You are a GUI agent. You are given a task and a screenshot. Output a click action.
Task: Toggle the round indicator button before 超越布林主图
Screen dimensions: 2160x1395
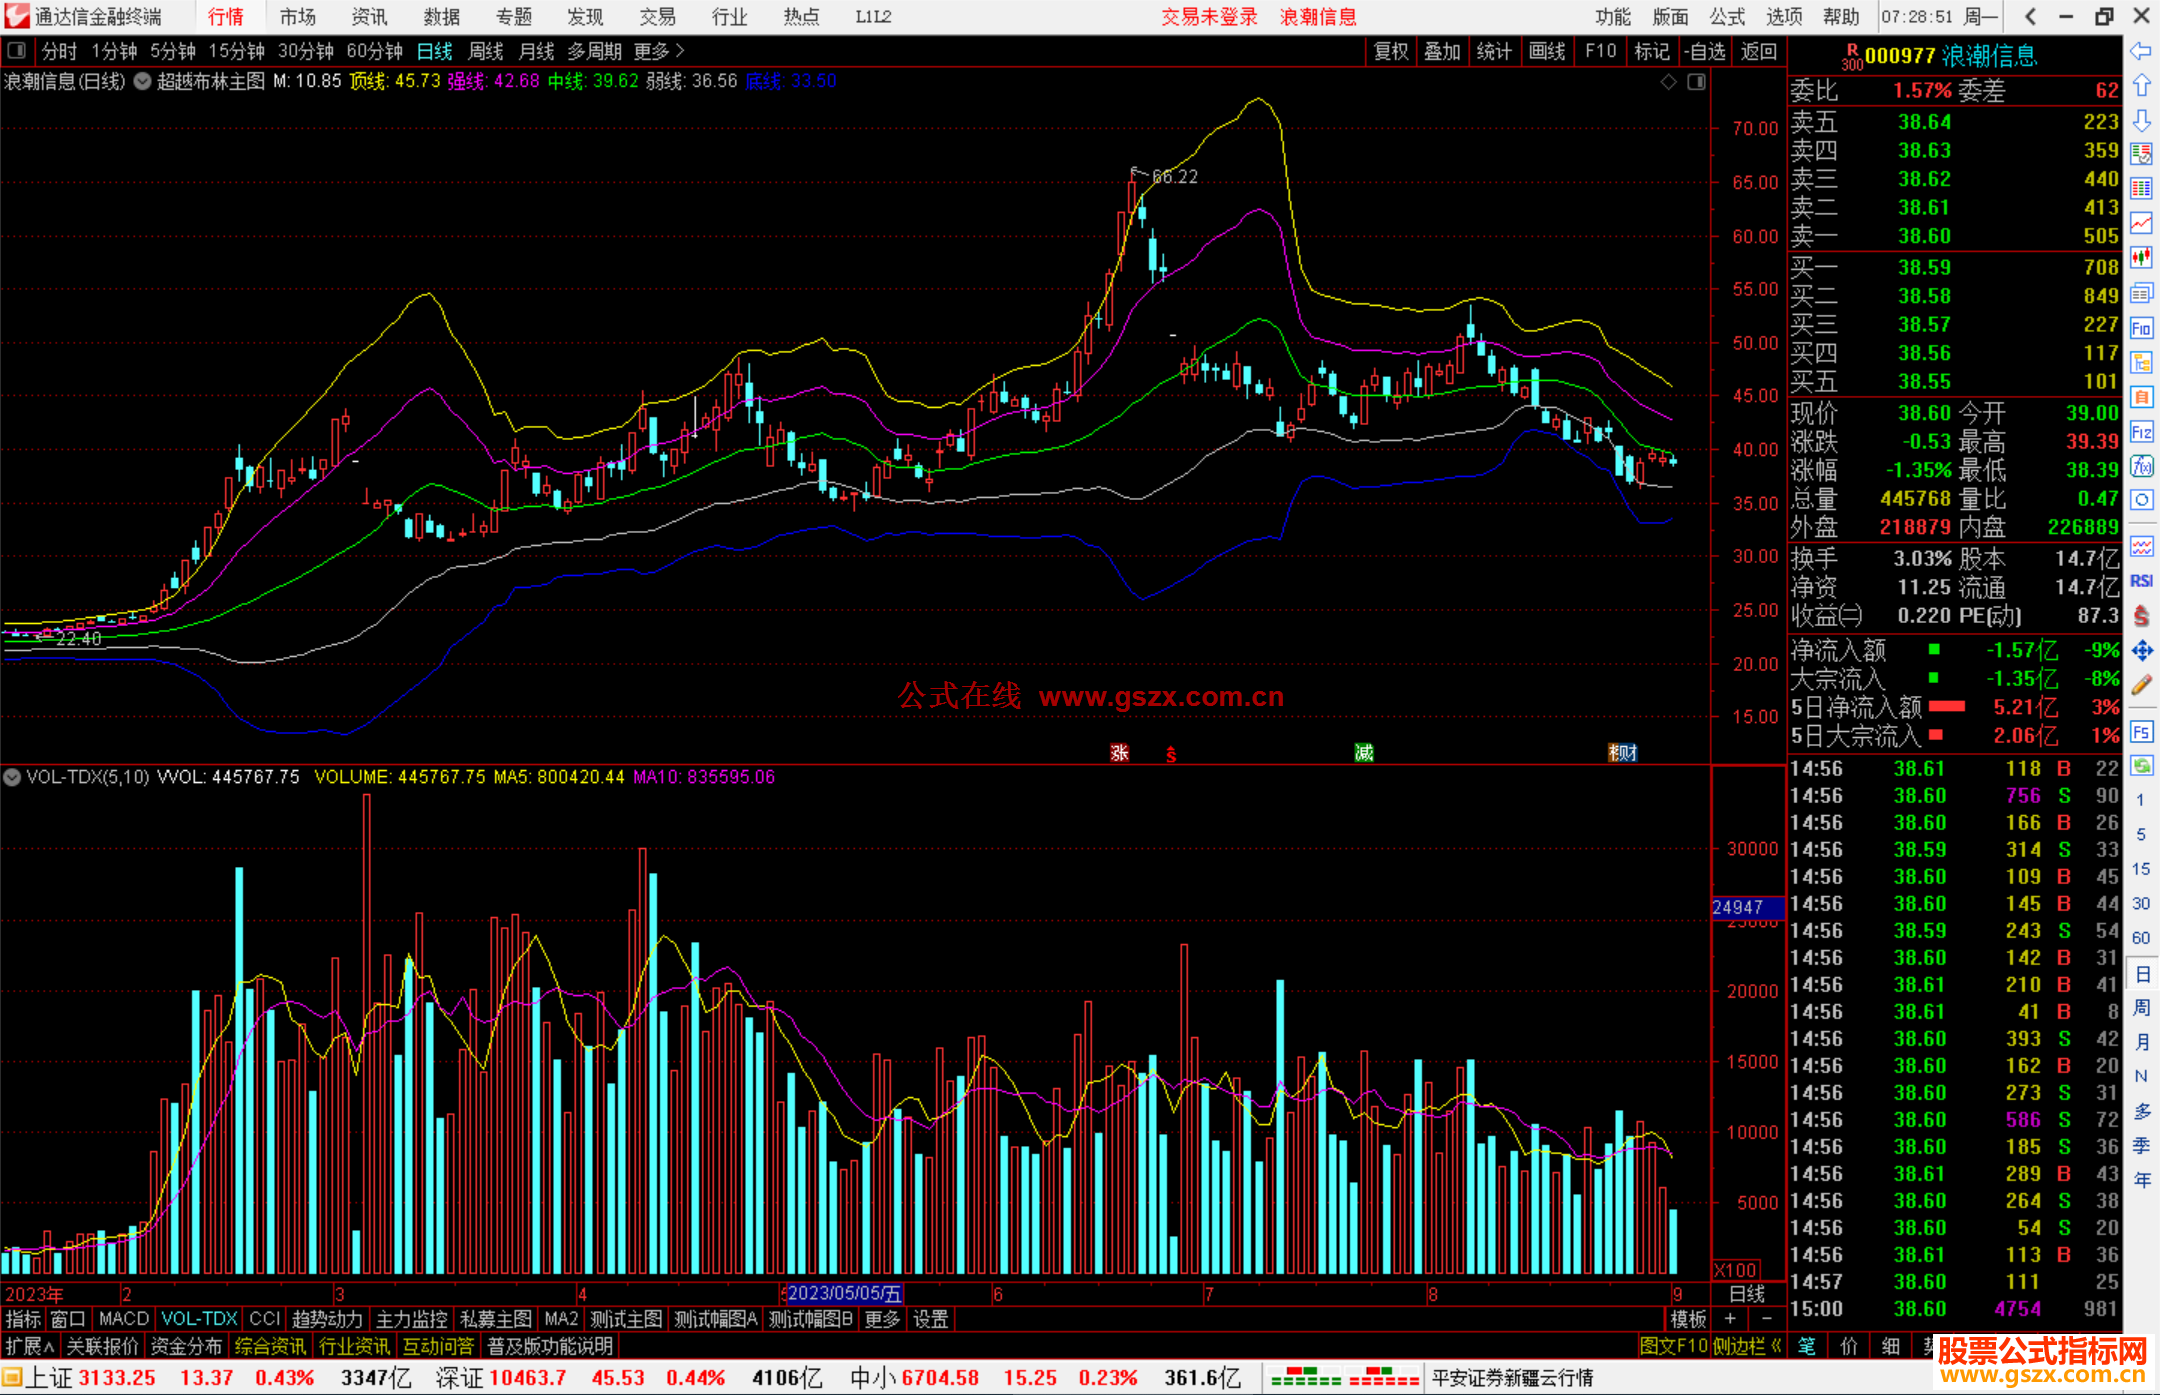click(143, 82)
